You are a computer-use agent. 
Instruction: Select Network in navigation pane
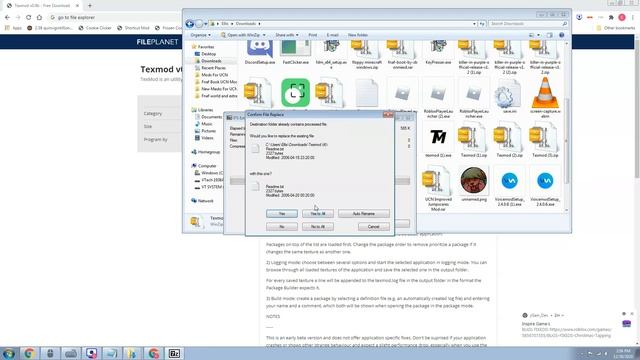click(x=205, y=201)
